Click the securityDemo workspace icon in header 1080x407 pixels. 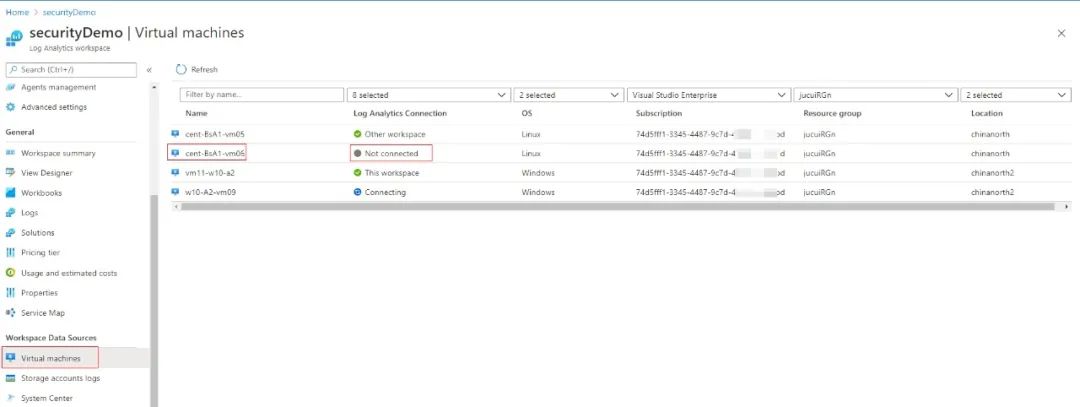(x=14, y=37)
